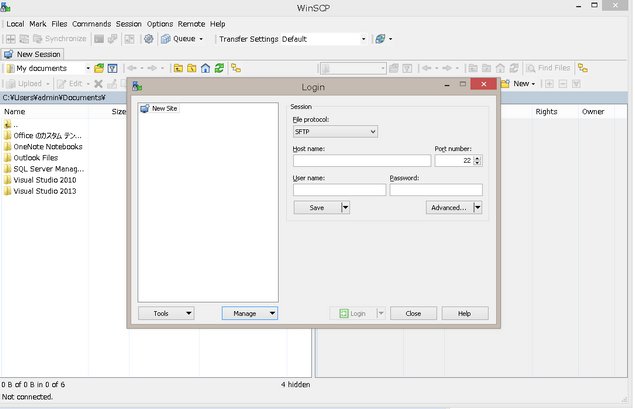Expand the Save button dropdown arrow
The image size is (635, 409).
tap(345, 208)
